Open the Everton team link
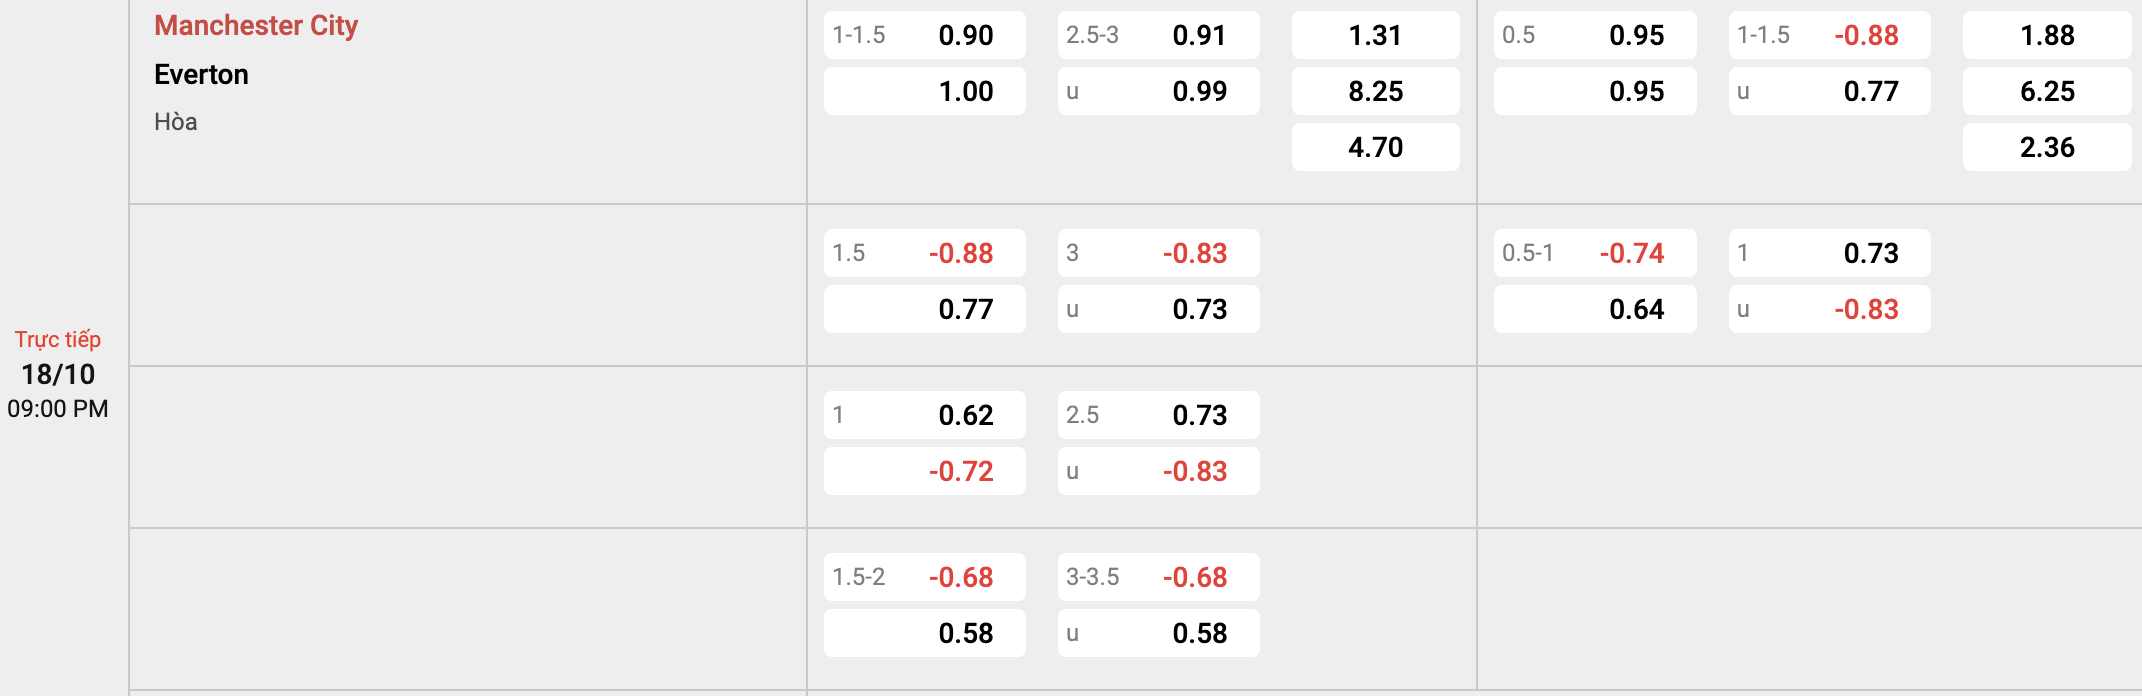Image resolution: width=2142 pixels, height=696 pixels. point(201,75)
